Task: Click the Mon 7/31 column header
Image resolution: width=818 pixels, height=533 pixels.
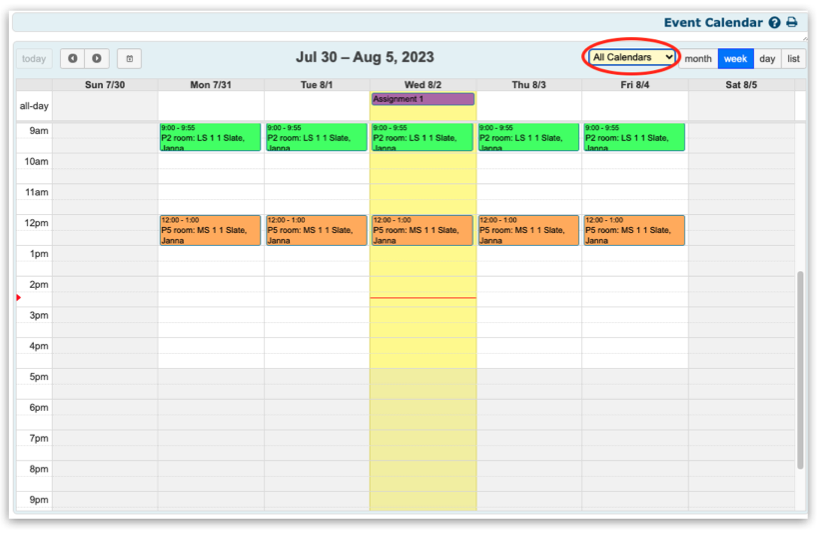Action: click(x=211, y=84)
